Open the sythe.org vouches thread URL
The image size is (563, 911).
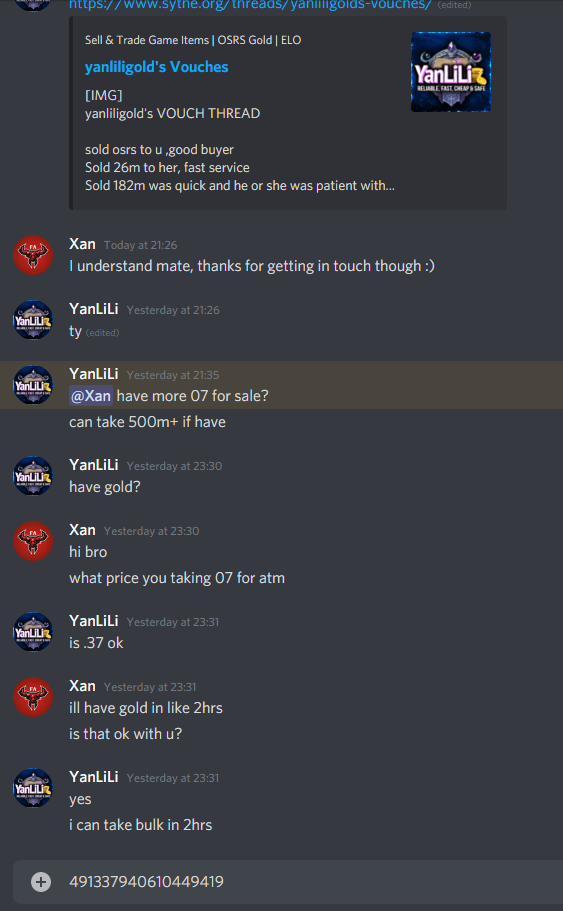click(250, 5)
